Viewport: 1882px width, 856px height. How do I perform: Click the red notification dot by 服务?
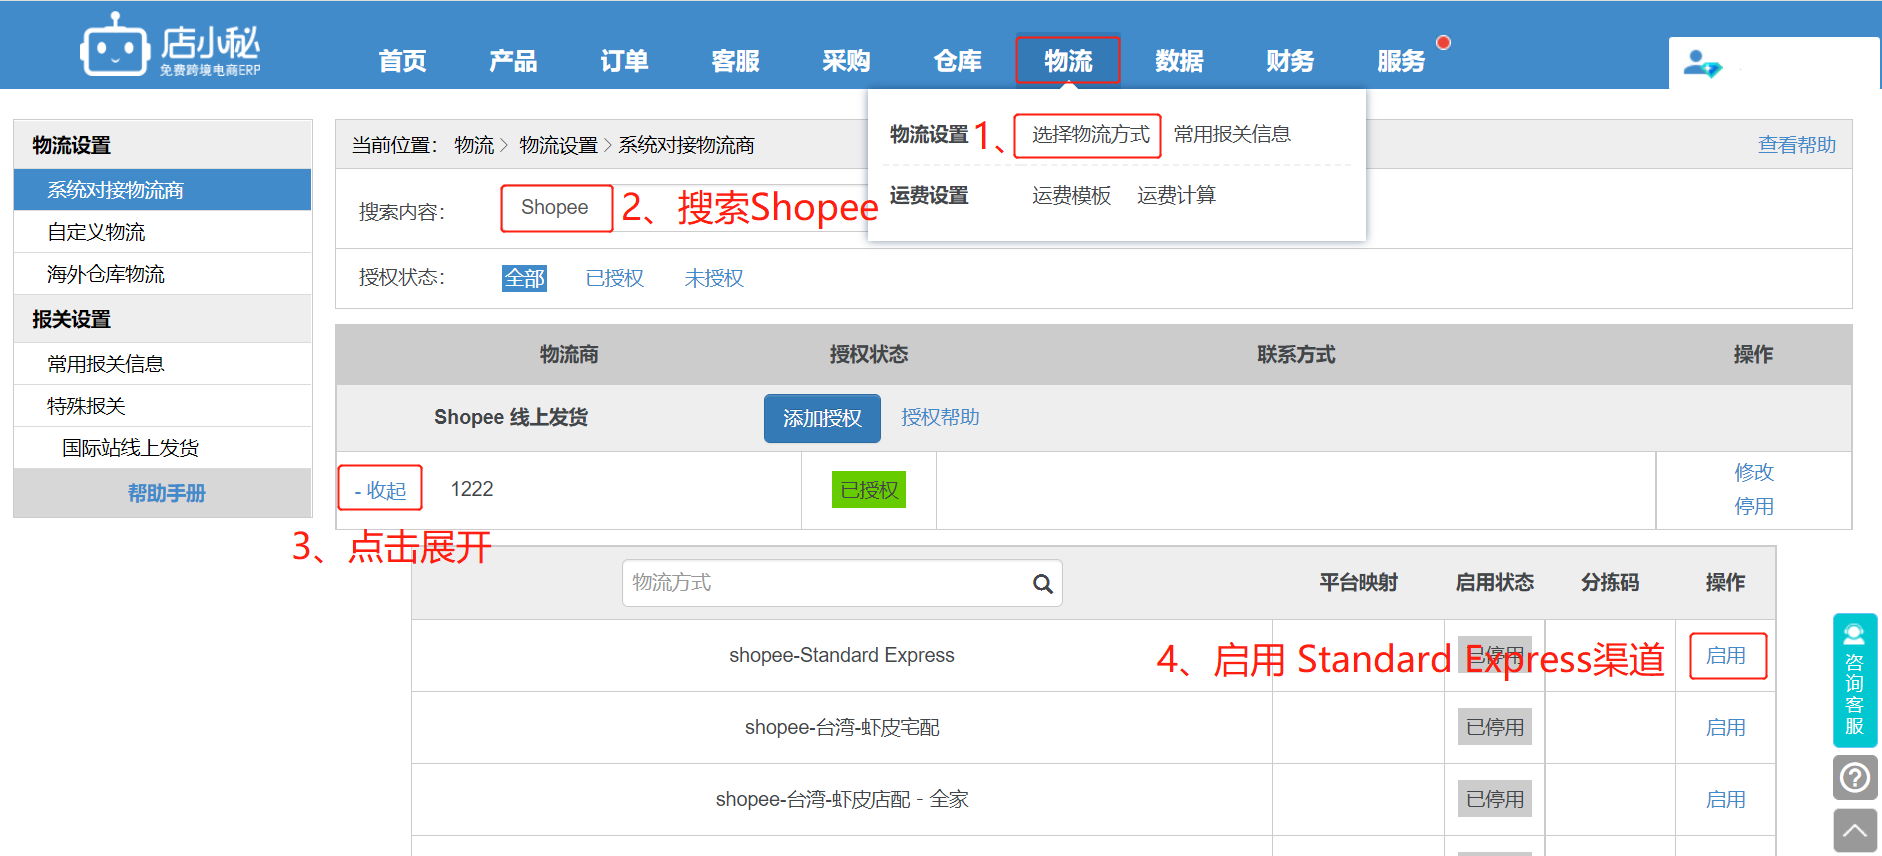1443,42
